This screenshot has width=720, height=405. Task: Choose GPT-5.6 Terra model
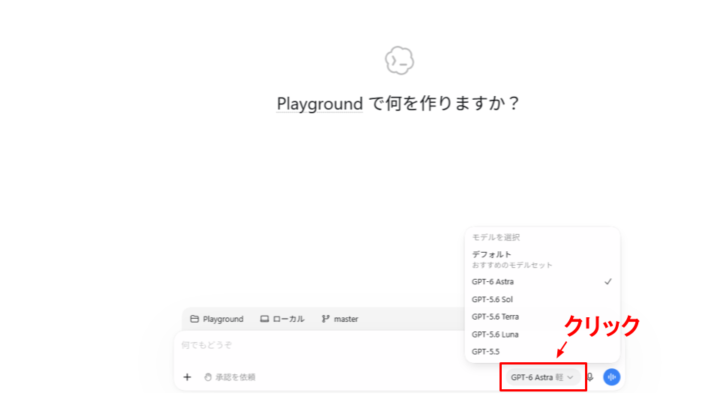[x=542, y=317]
